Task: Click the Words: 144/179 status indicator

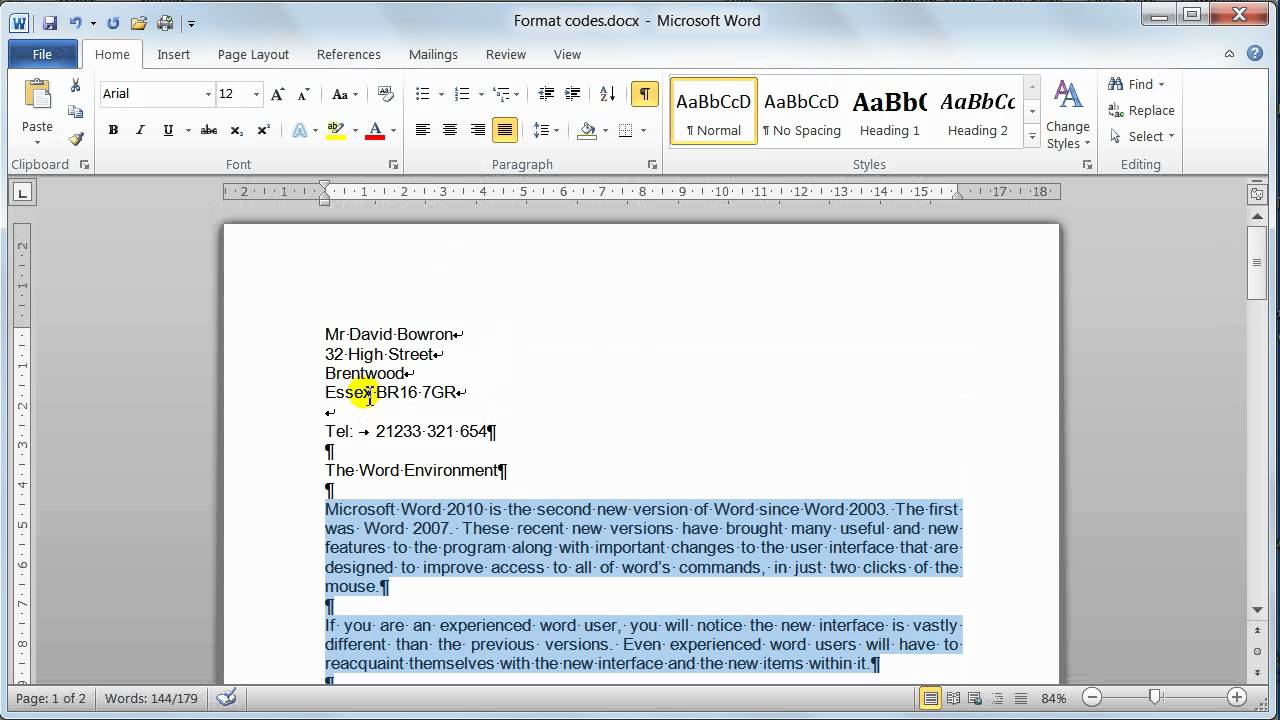Action: click(x=149, y=698)
